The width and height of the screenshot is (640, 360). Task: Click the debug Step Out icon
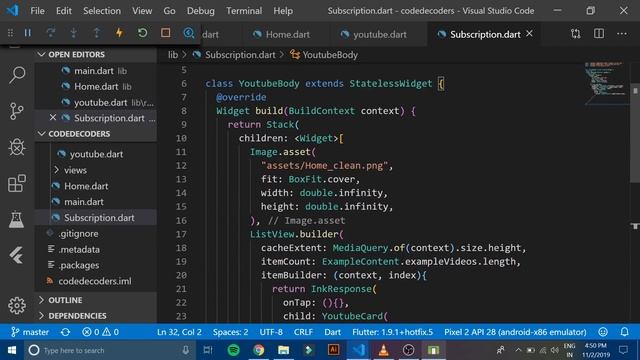pyautogui.click(x=96, y=33)
